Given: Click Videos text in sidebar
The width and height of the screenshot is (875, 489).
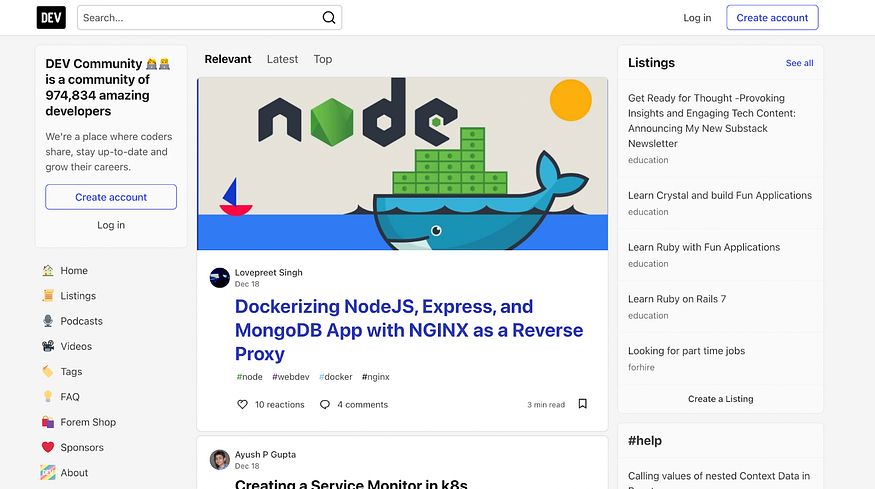Looking at the screenshot, I should 76,346.
